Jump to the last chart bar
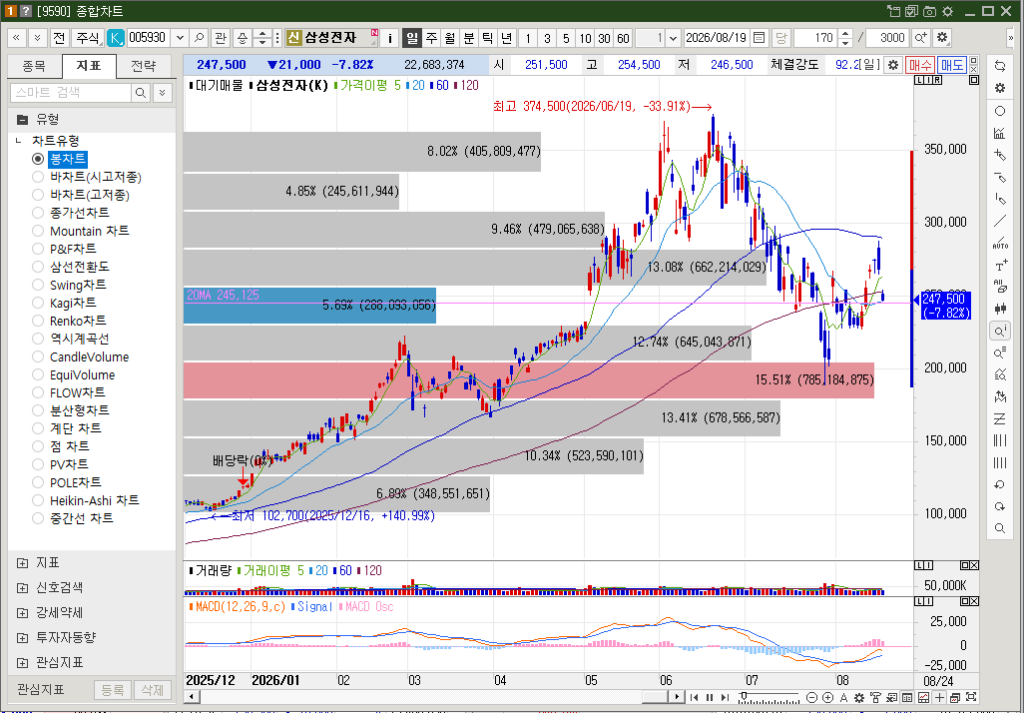The width and height of the screenshot is (1024, 713). tap(726, 697)
